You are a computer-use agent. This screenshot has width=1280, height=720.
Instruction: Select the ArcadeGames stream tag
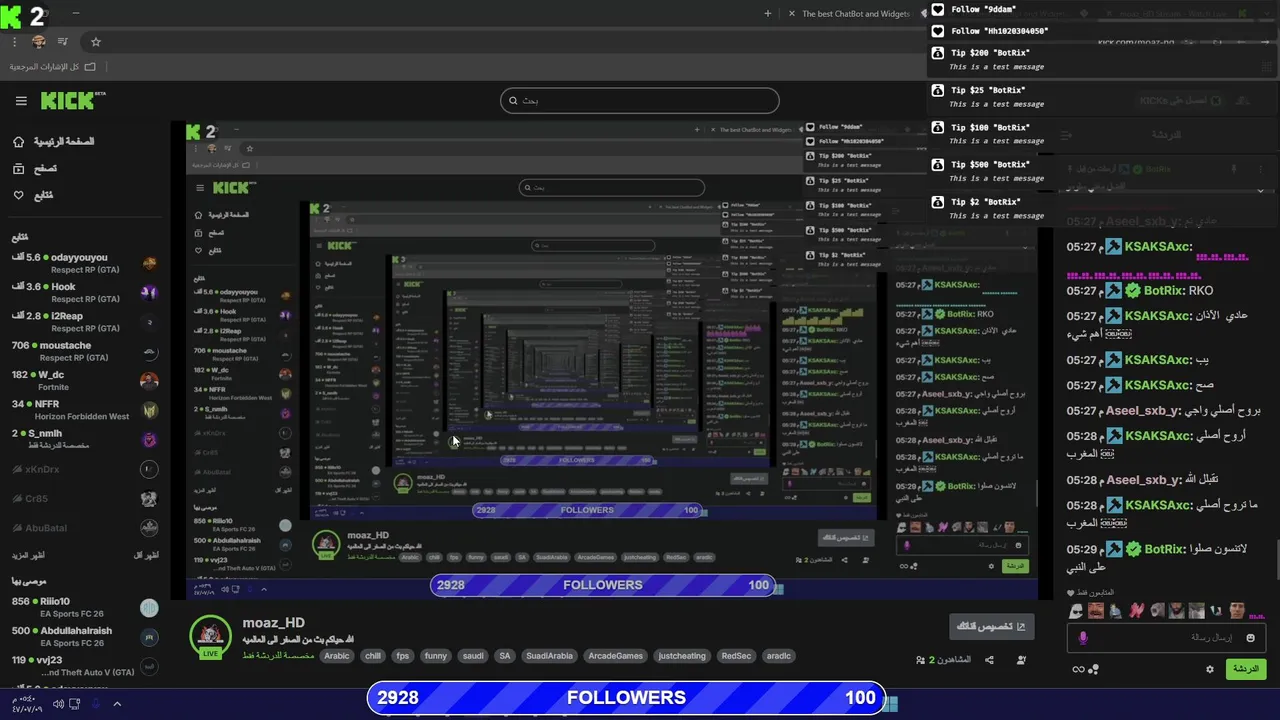pos(616,656)
